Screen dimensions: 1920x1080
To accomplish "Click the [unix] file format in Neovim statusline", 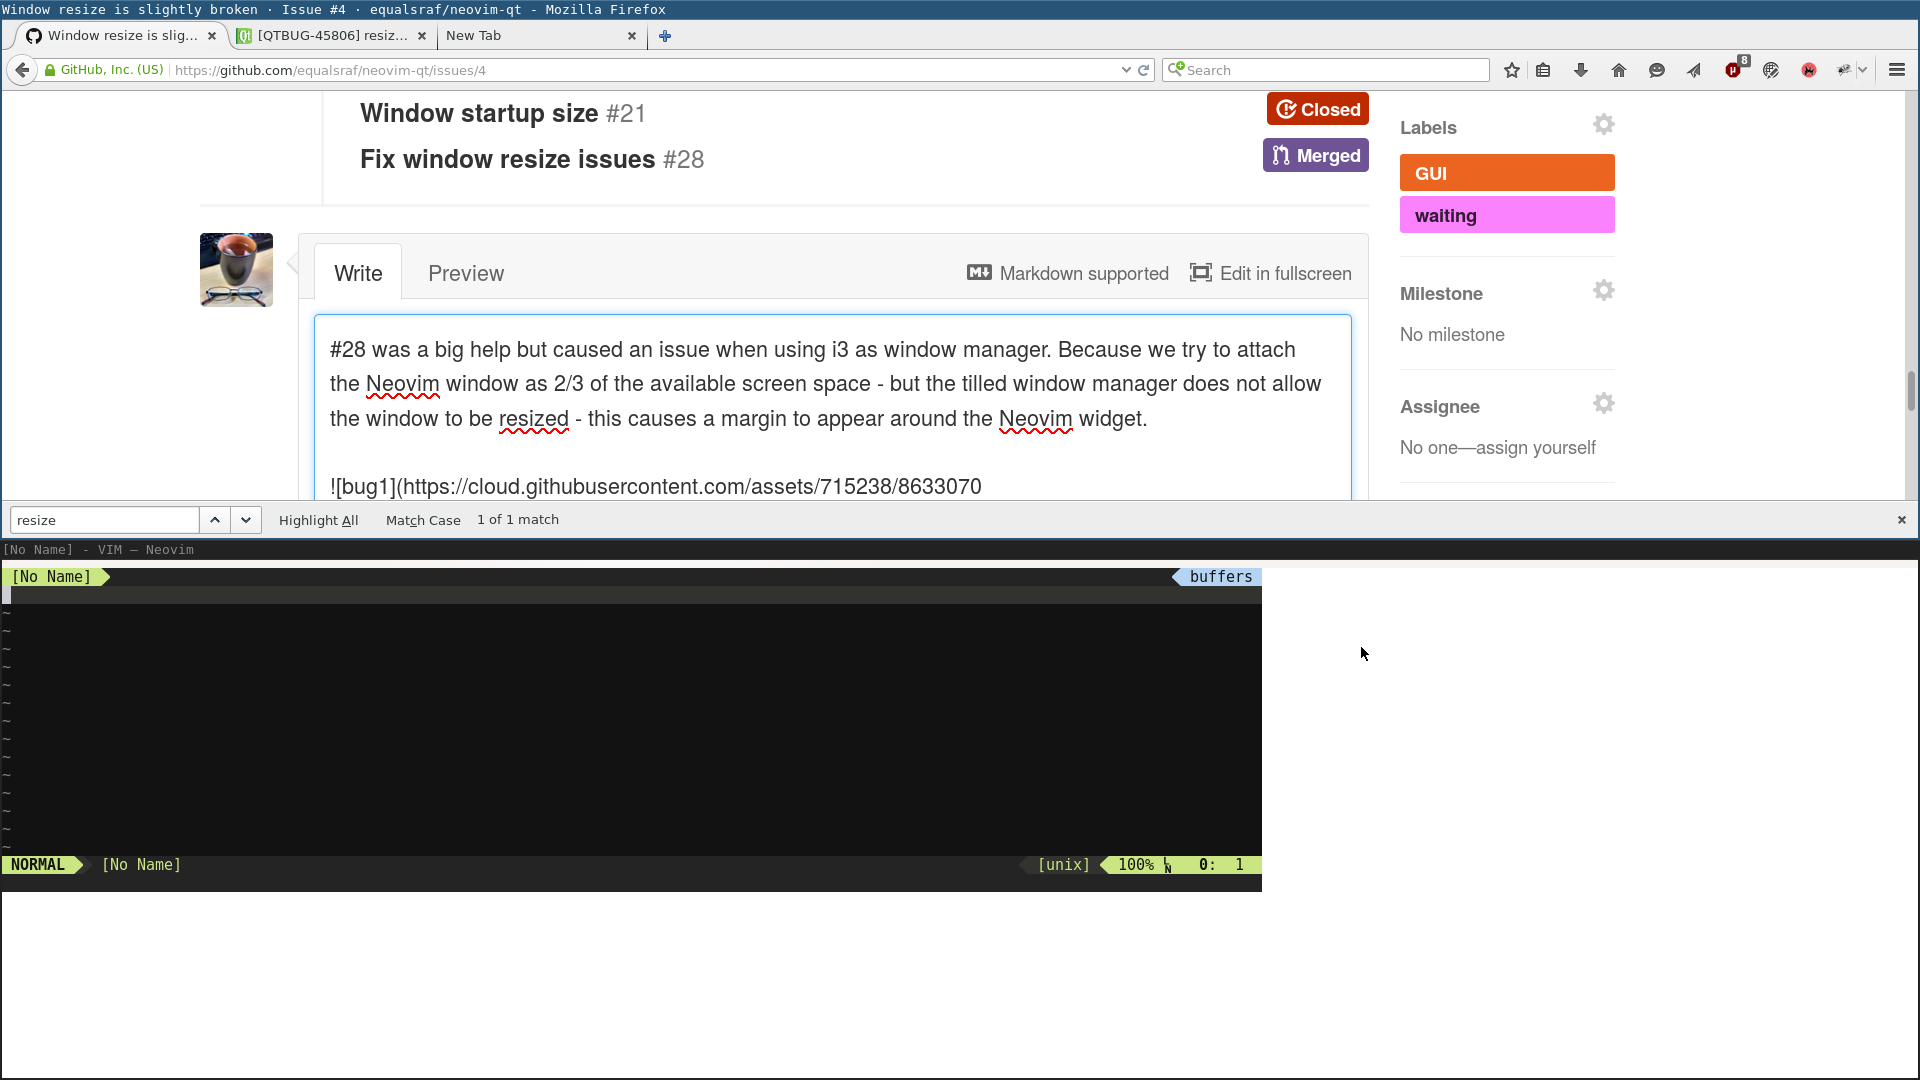I will (1064, 865).
